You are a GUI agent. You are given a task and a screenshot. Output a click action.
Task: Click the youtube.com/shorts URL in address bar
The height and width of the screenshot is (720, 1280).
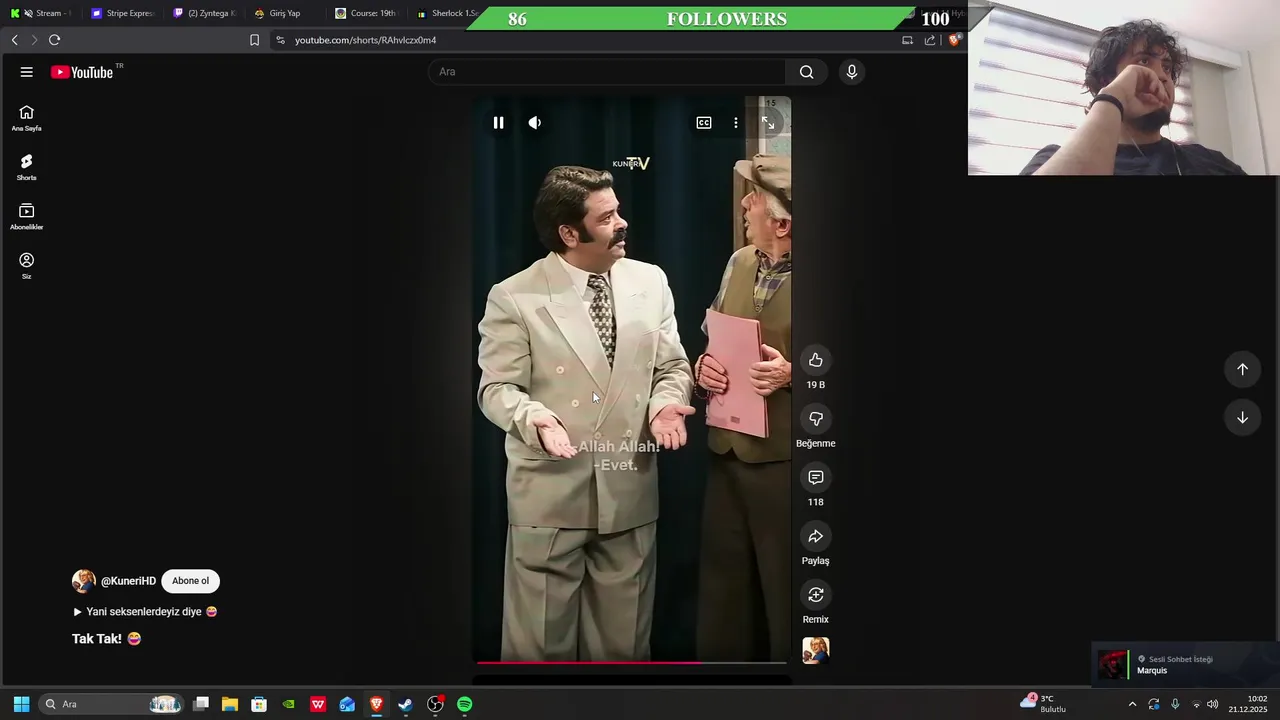(x=365, y=40)
